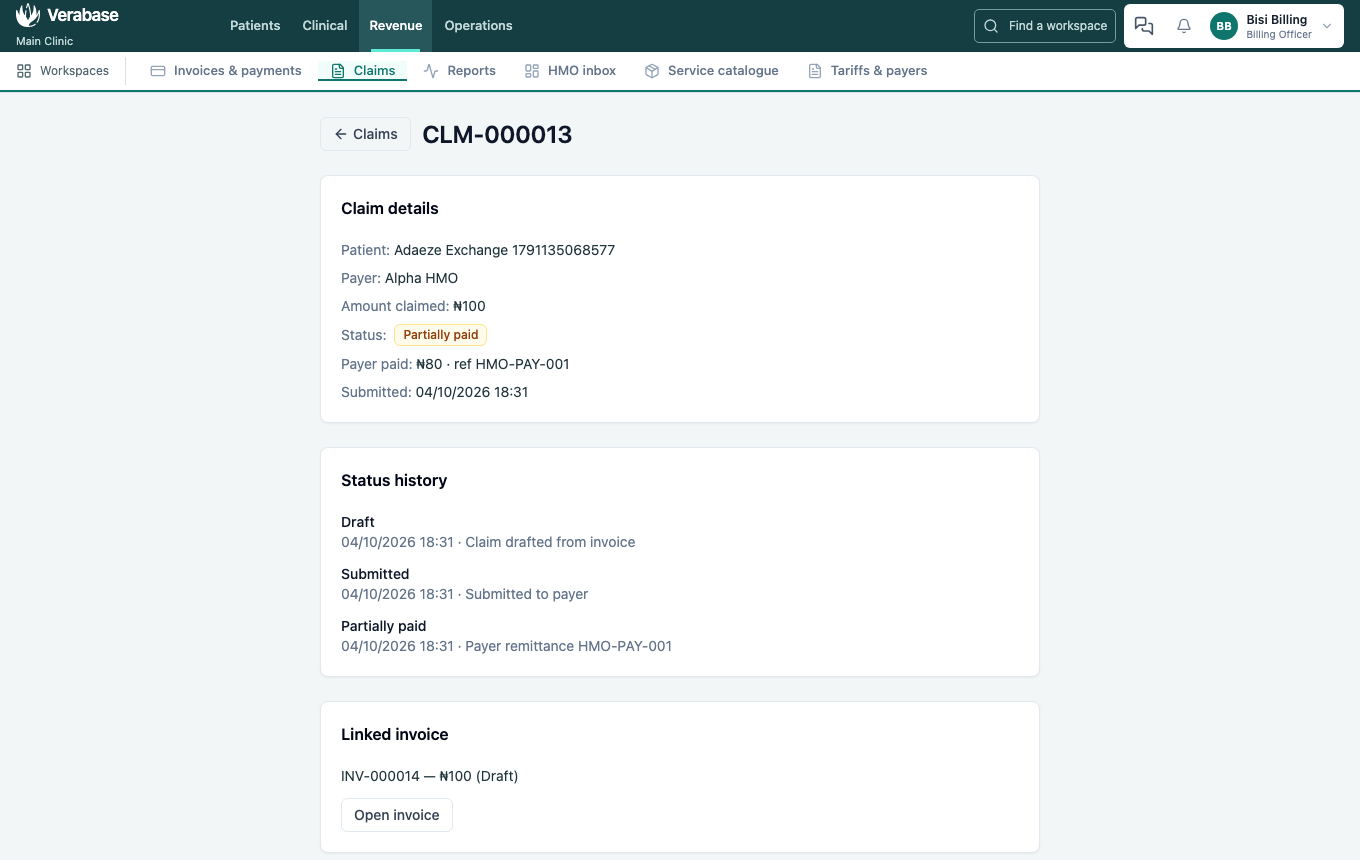Open the Operations menu
This screenshot has height=860, width=1360.
click(x=478, y=26)
